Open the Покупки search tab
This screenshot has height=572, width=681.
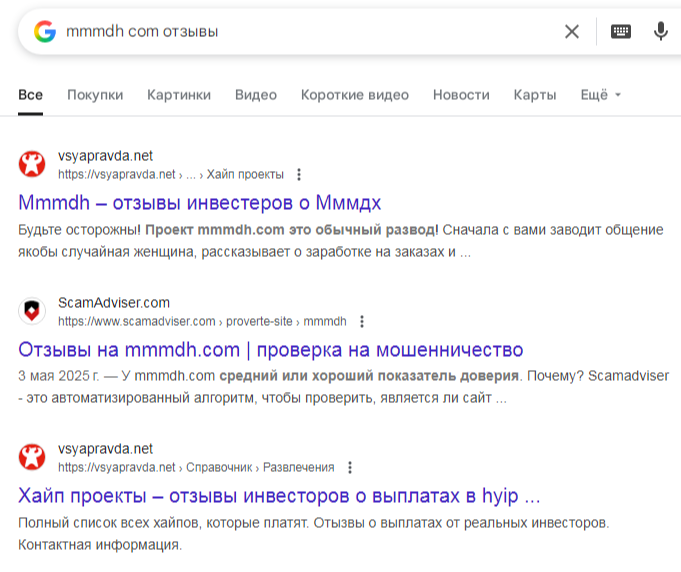(95, 95)
